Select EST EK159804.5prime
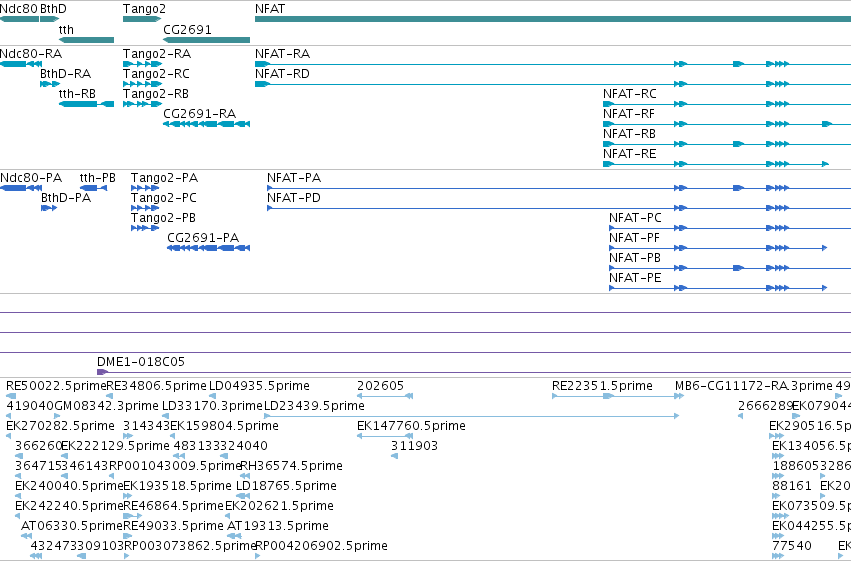The width and height of the screenshot is (851, 561). 225,426
